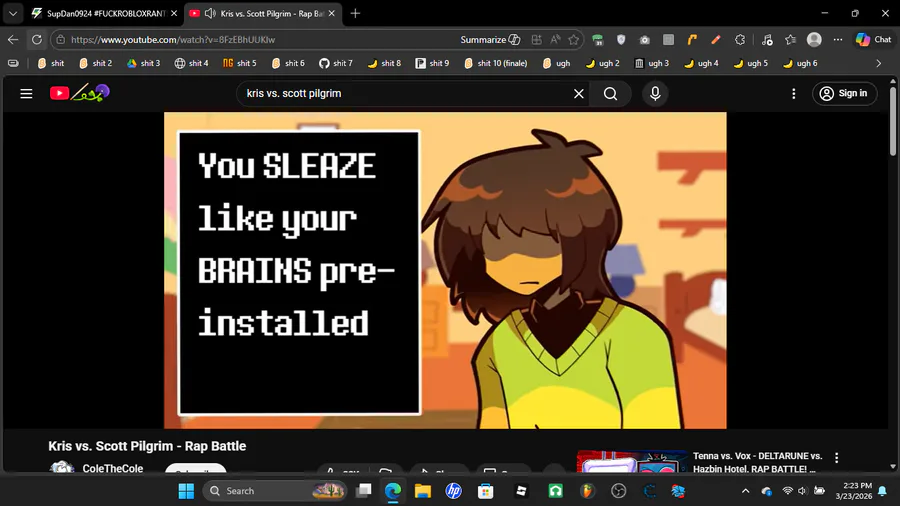Image resolution: width=900 pixels, height=506 pixels.
Task: Open split screen from address bar
Action: click(536, 40)
